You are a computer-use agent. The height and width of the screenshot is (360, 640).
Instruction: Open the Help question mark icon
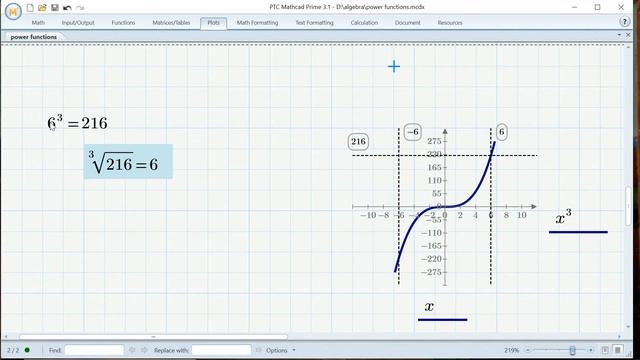coord(624,22)
